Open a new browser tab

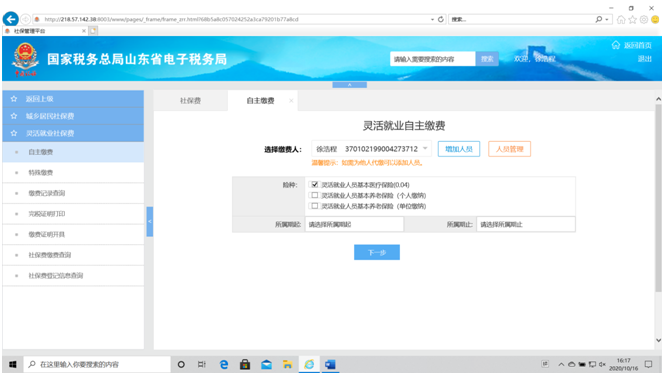(93, 30)
